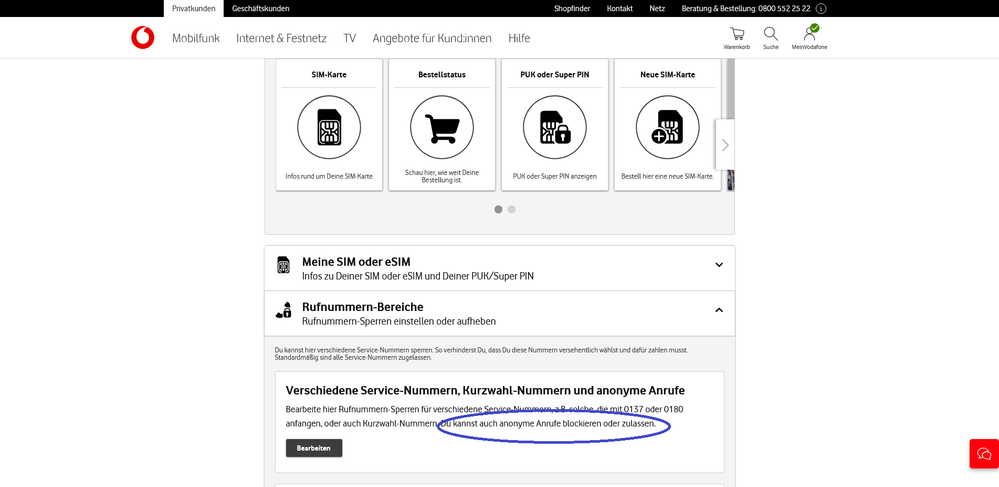The image size is (999, 487).
Task: Open the Internet & Festnetz menu
Action: coord(281,38)
